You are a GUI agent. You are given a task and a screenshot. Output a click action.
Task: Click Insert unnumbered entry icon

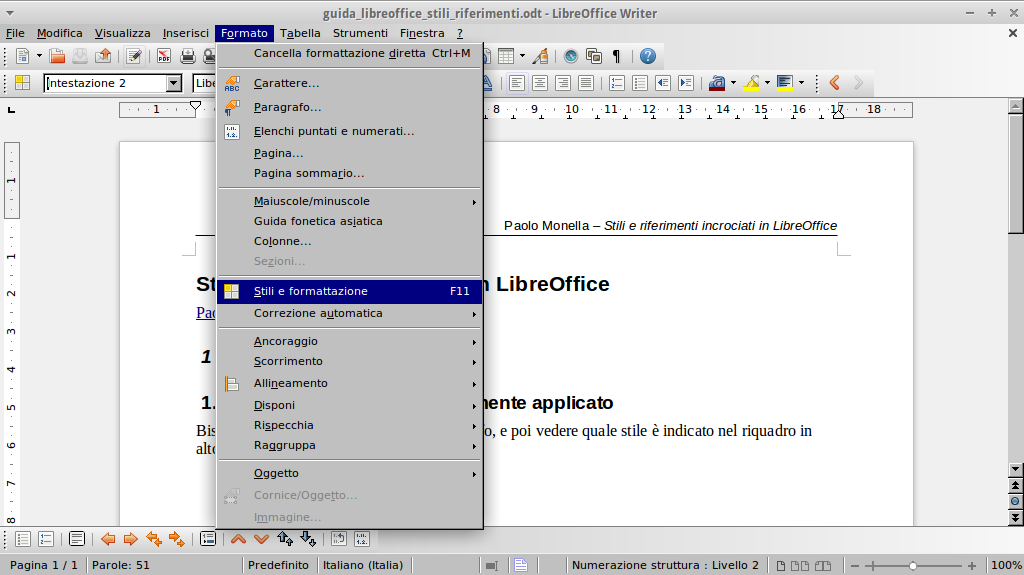coord(208,539)
